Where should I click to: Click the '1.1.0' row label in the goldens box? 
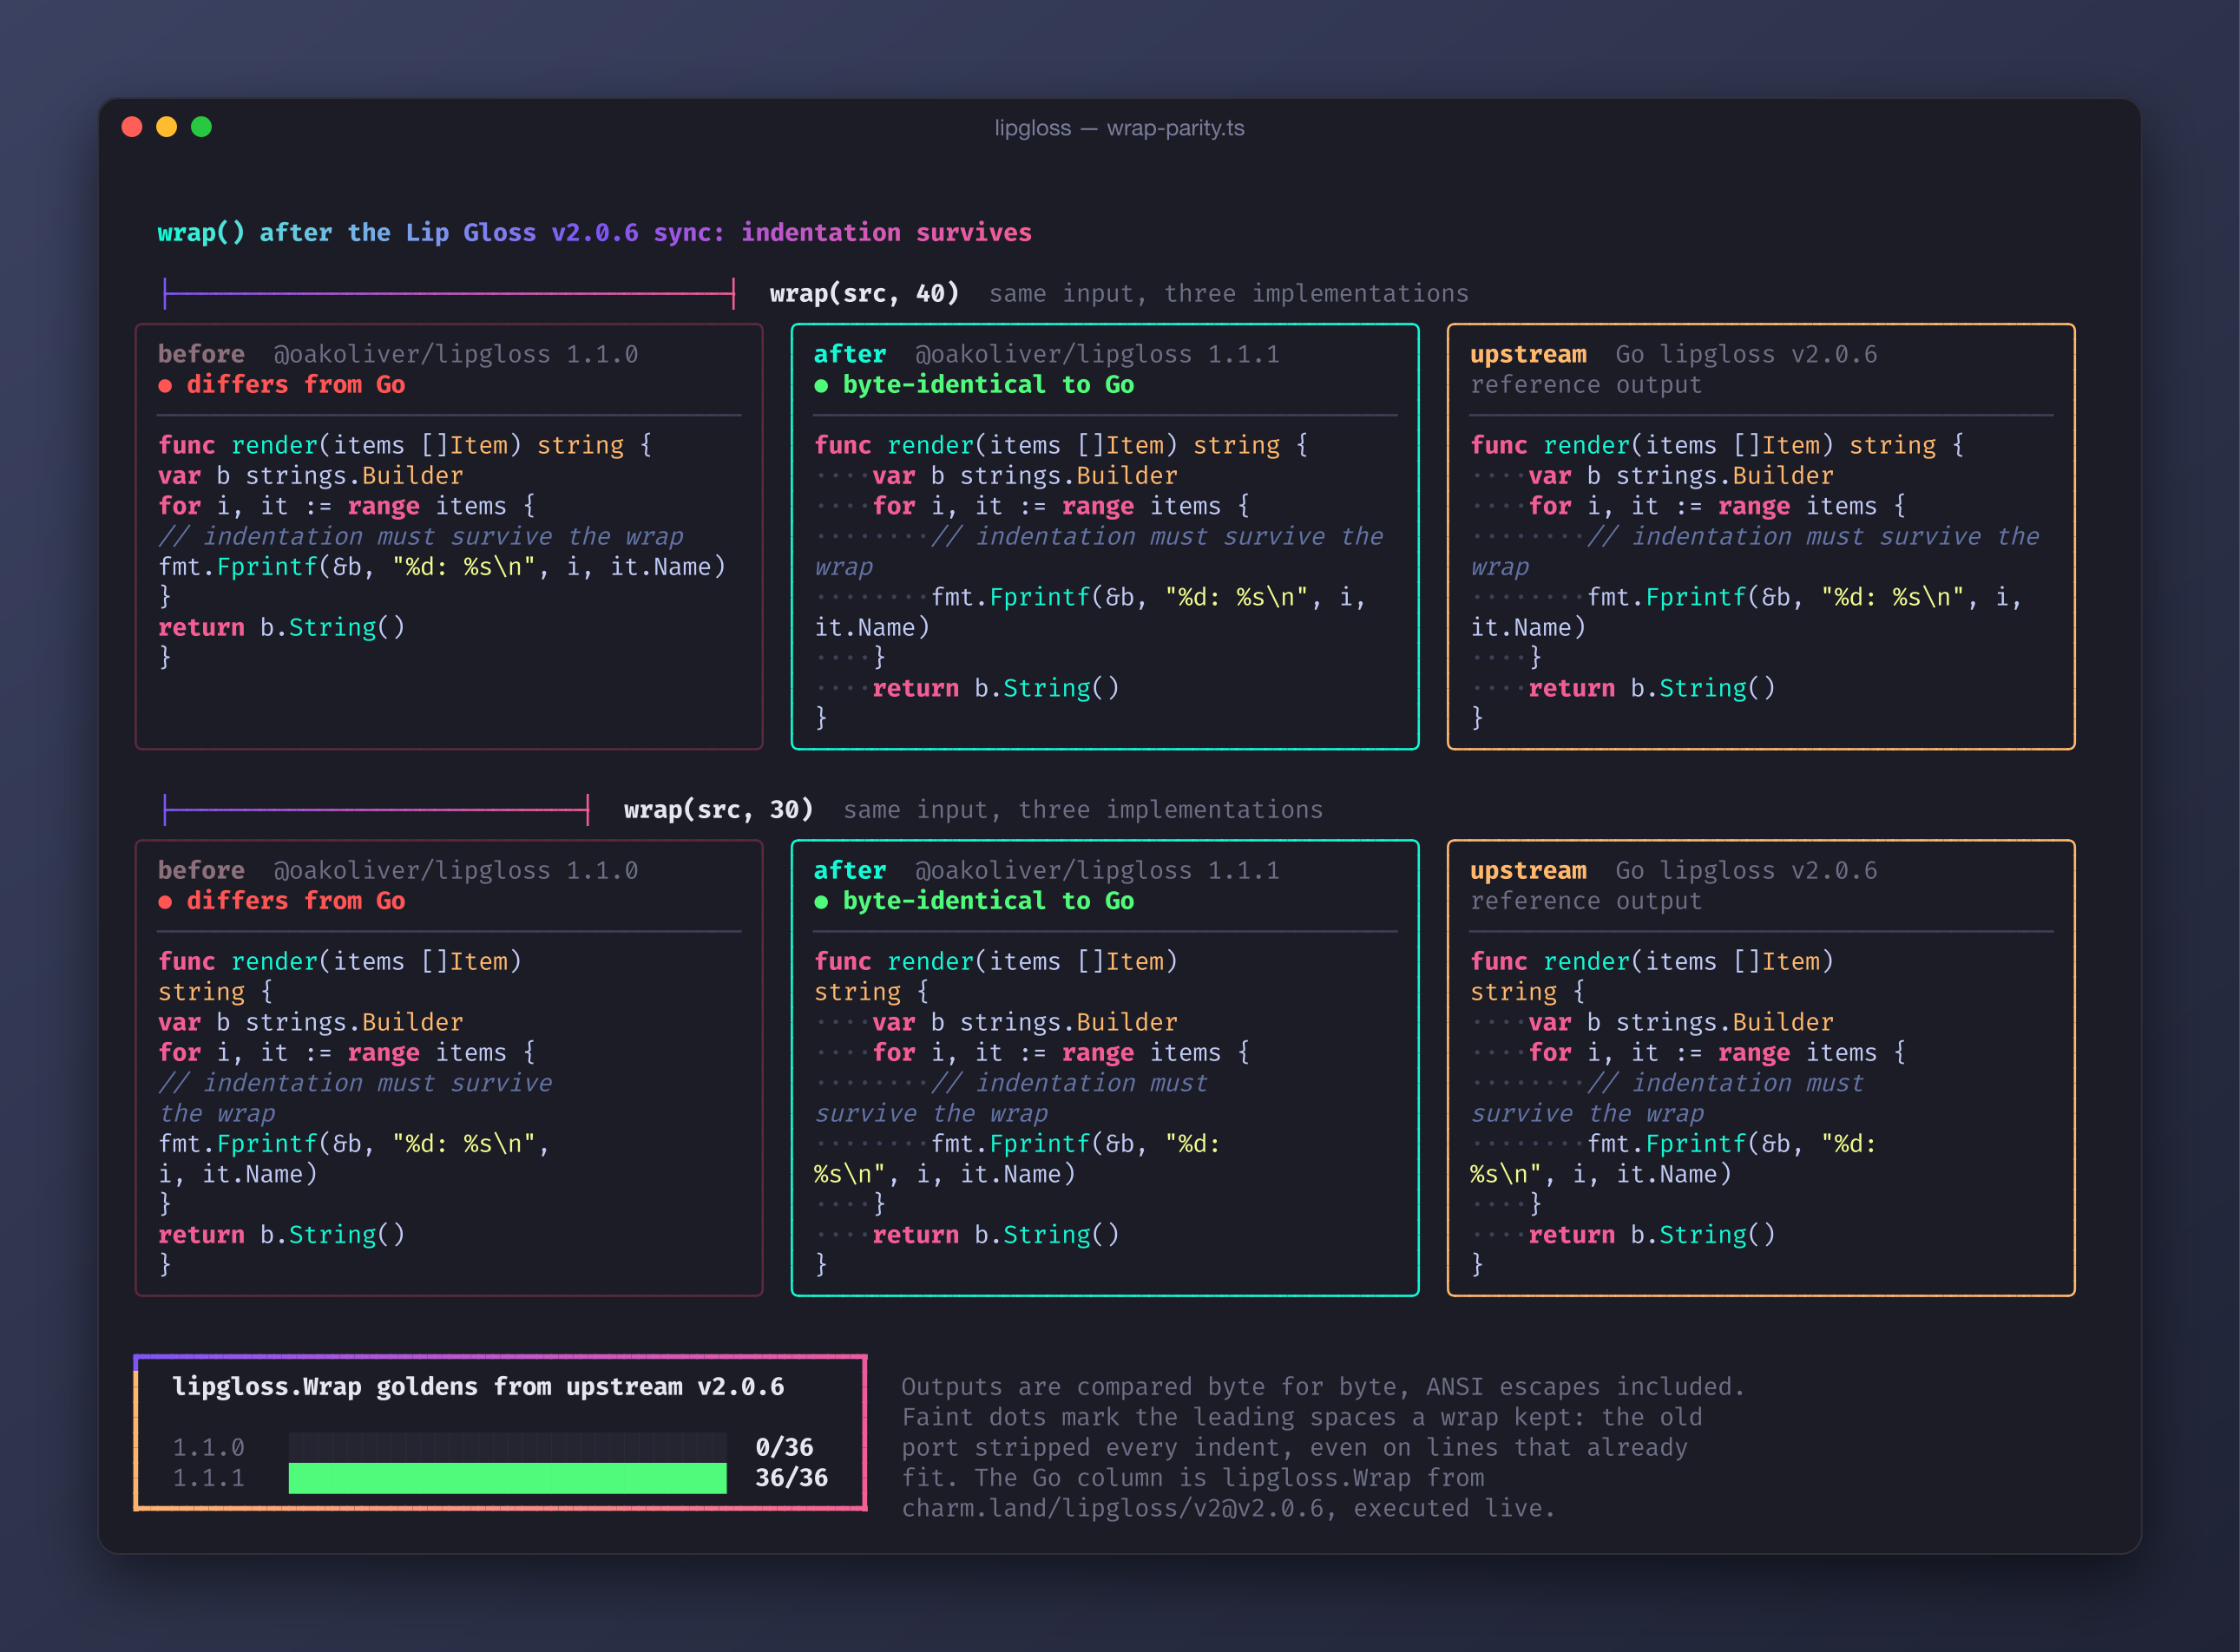[208, 1448]
